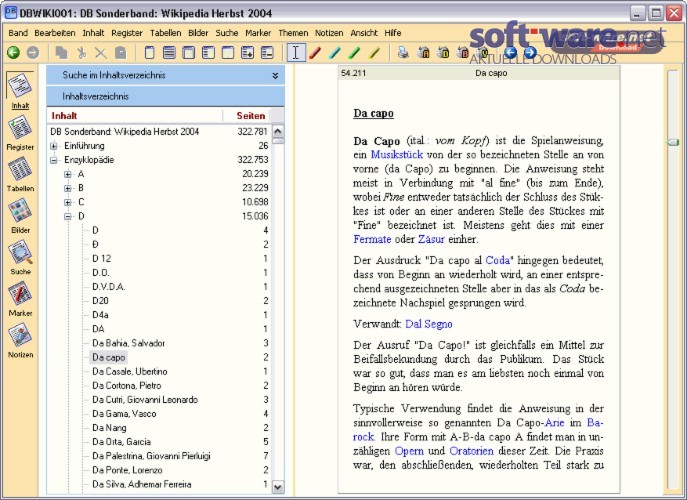The image size is (687, 500).
Task: Select the Da Casale, Ubertino entry
Action: tap(130, 372)
